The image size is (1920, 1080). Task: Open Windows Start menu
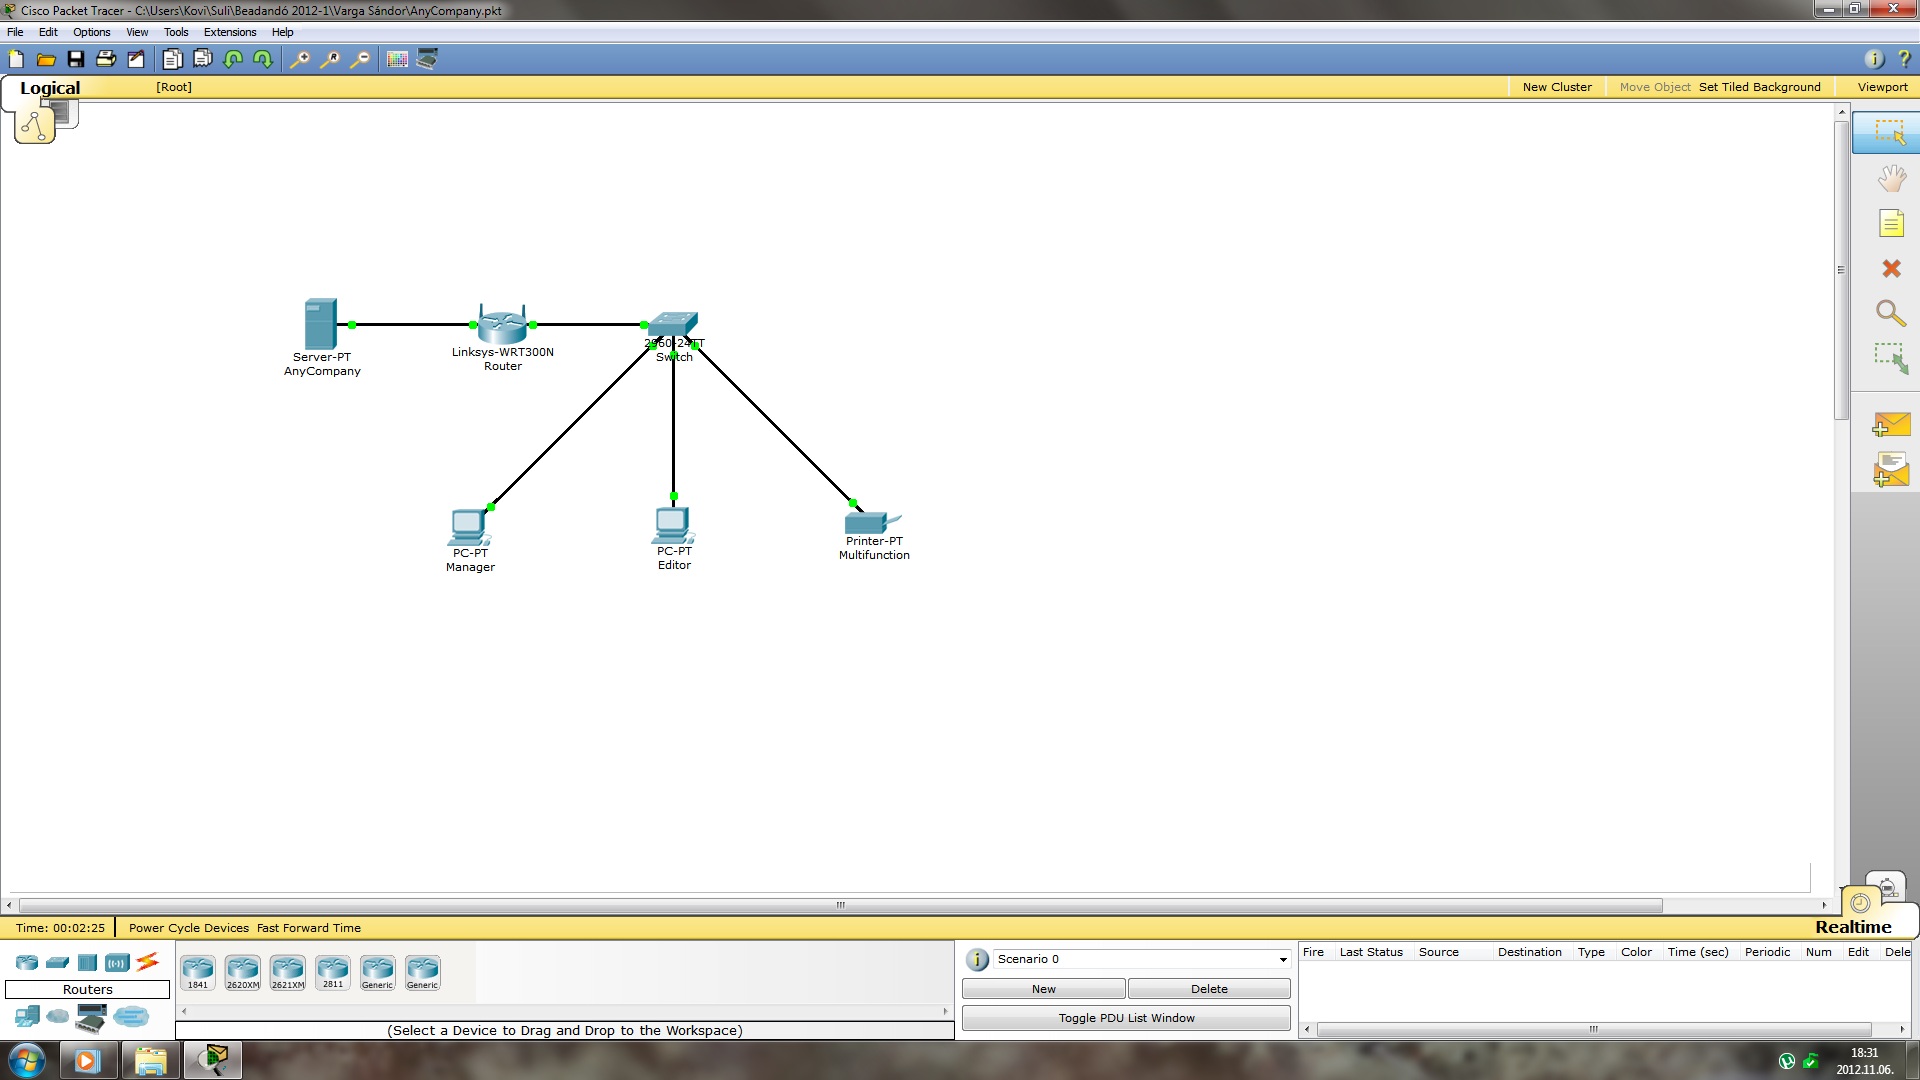pyautogui.click(x=27, y=1060)
